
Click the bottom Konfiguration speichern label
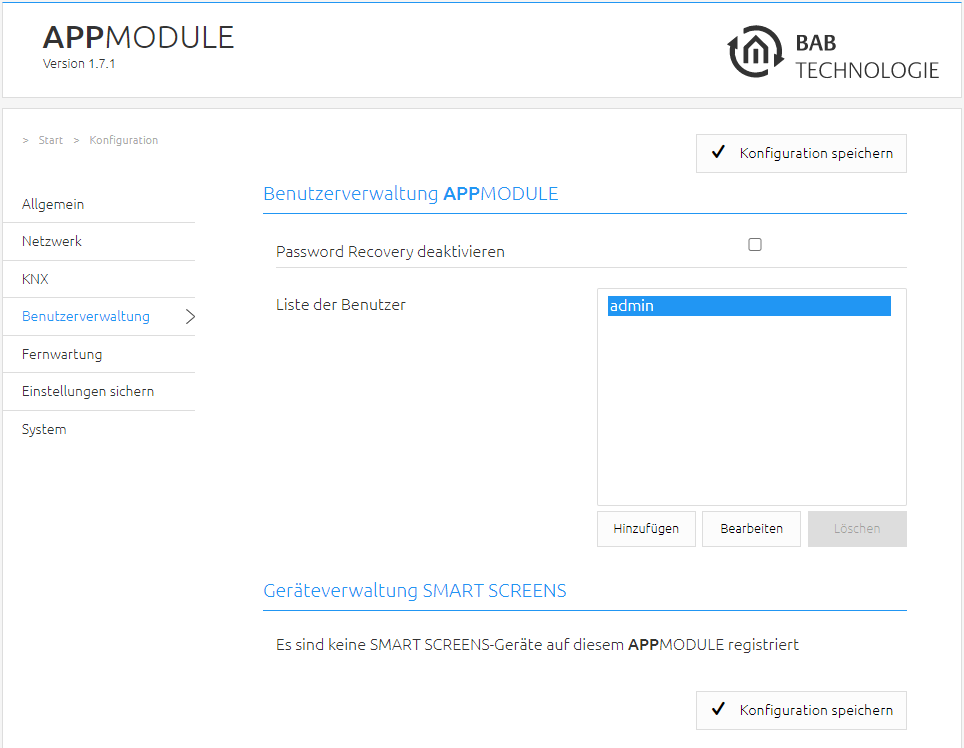pos(816,710)
